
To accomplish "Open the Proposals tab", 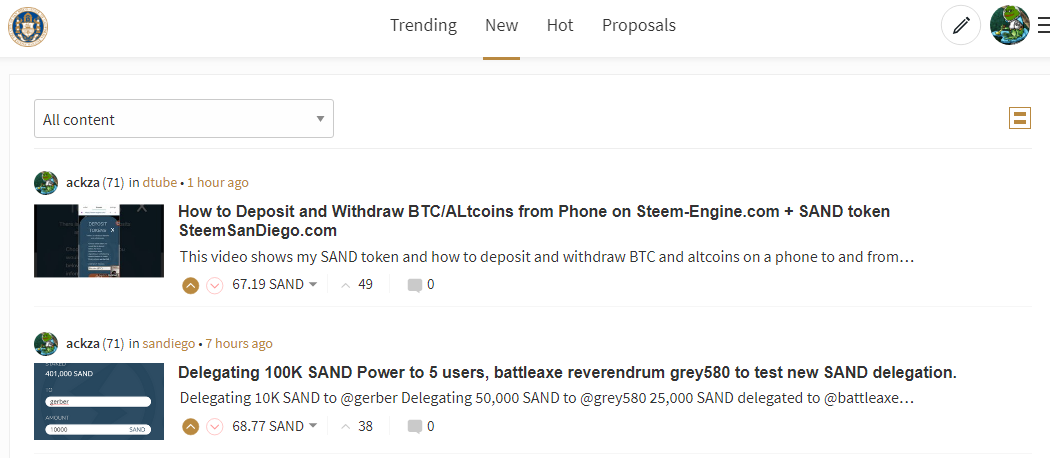I will click(639, 25).
